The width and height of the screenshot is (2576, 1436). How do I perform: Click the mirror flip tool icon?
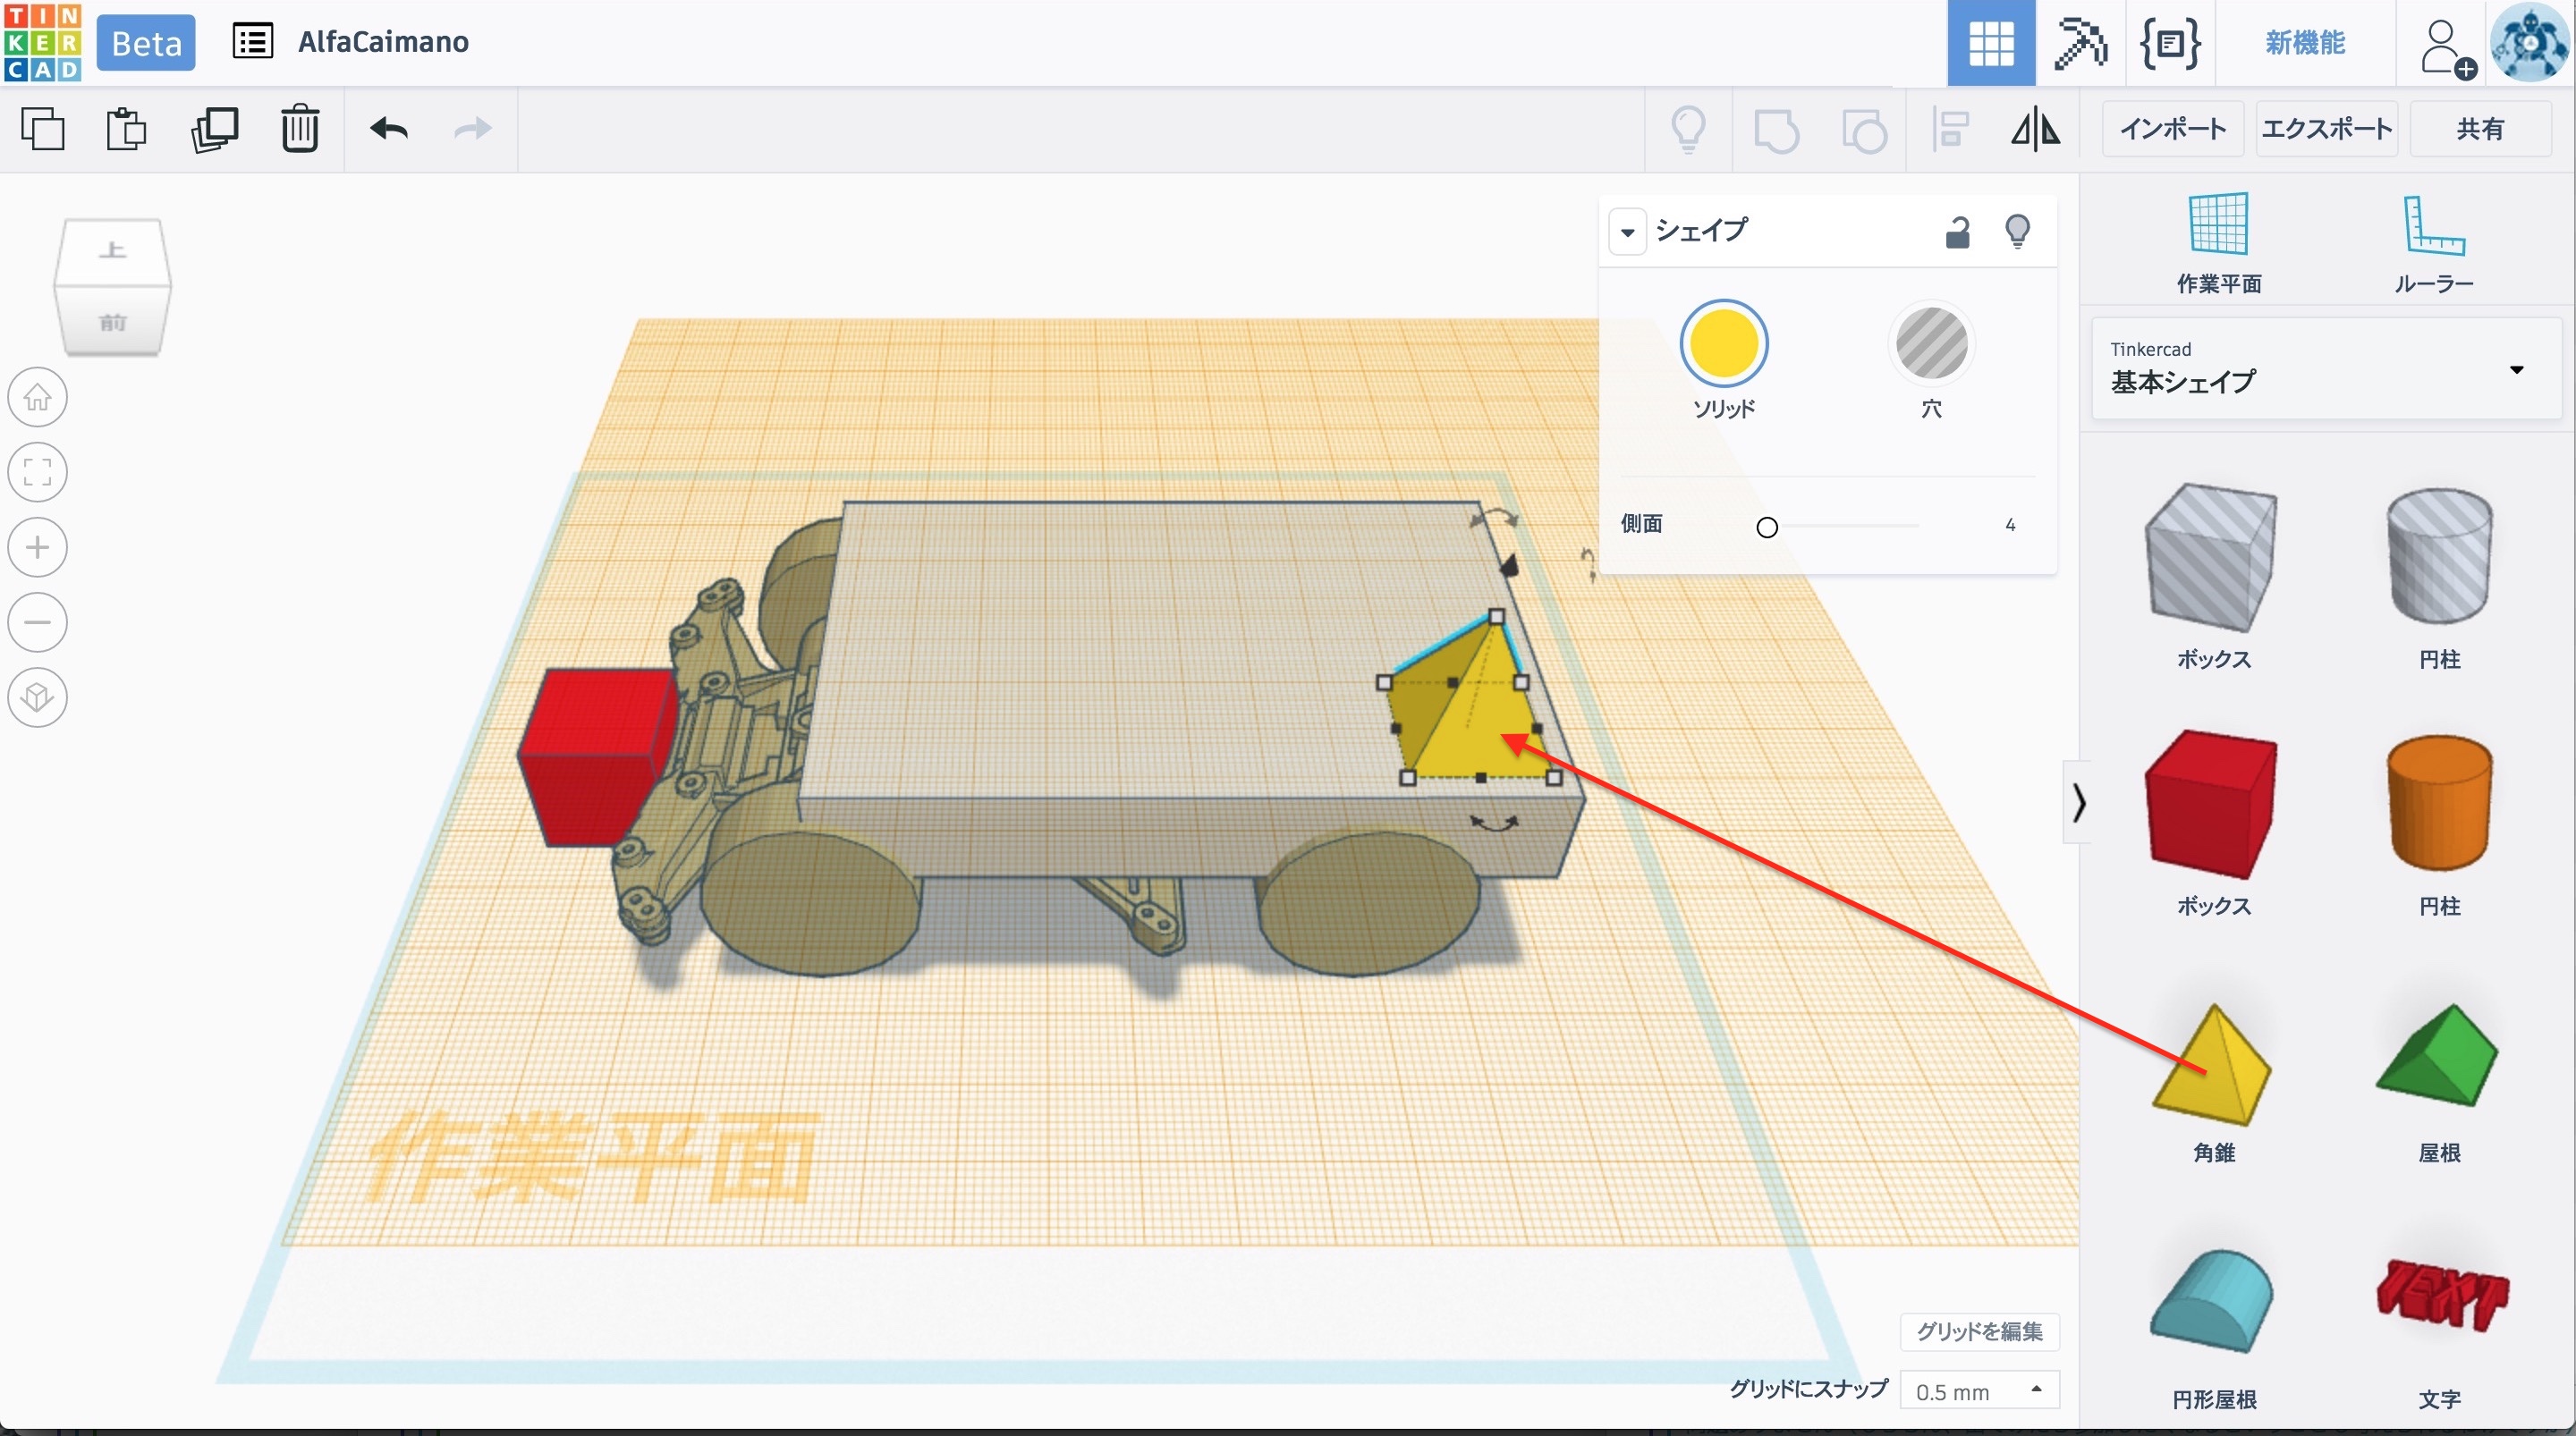pos(2035,129)
